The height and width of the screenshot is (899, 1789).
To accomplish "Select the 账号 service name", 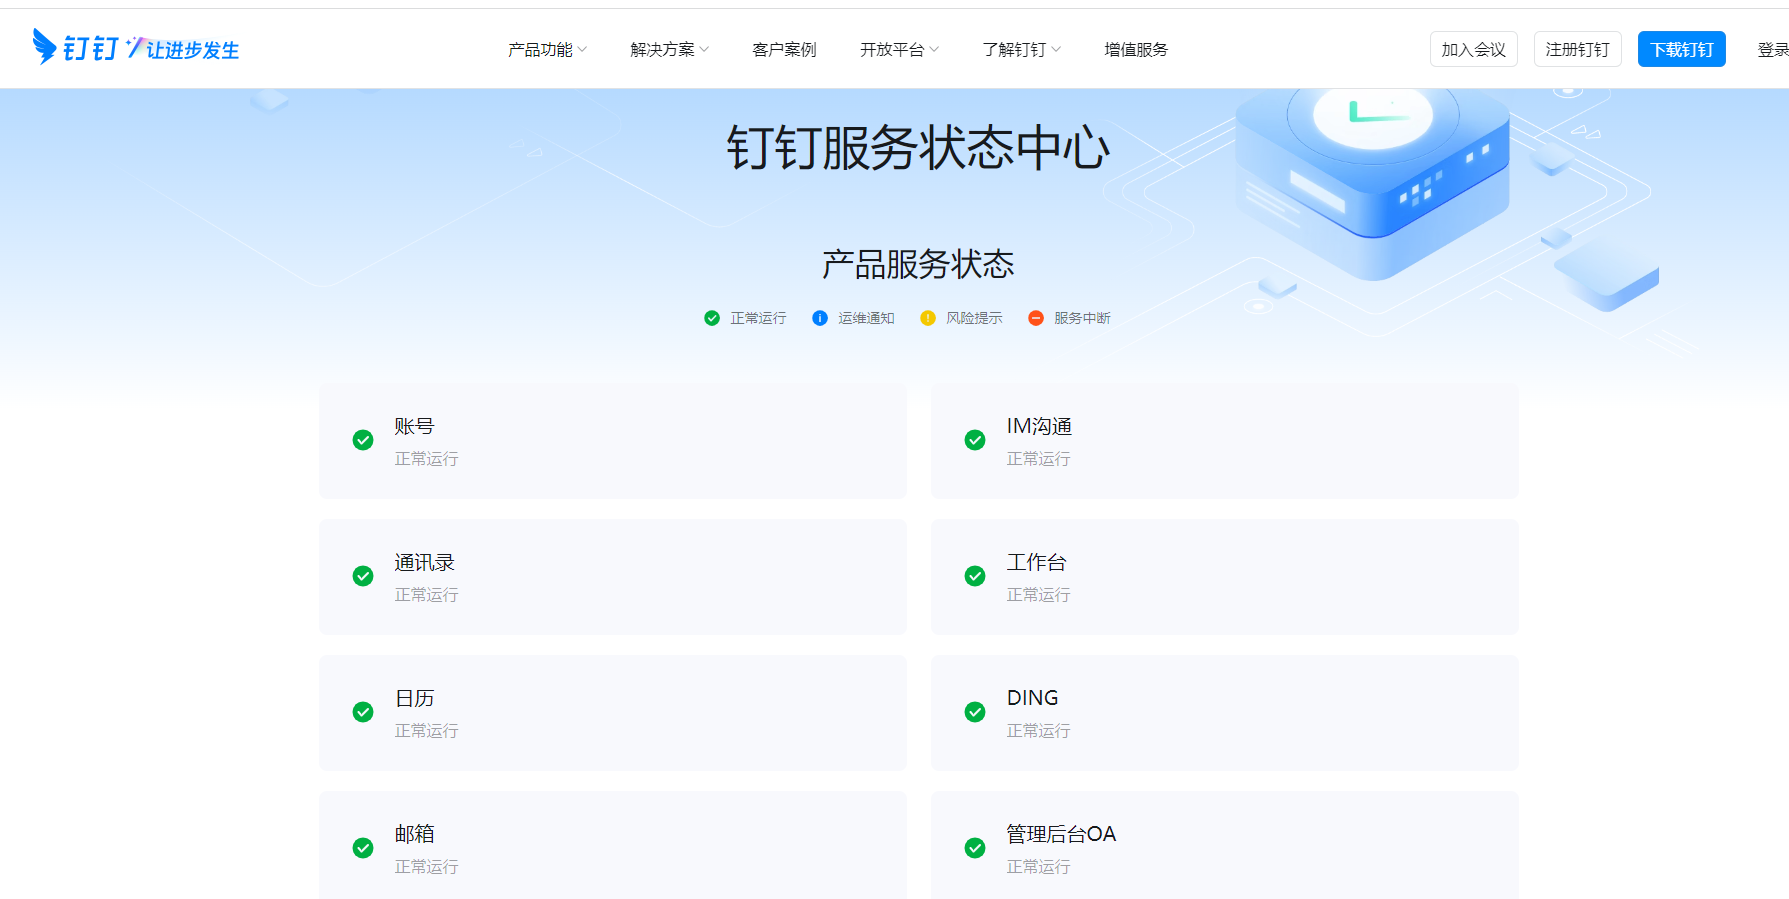I will click(x=414, y=426).
